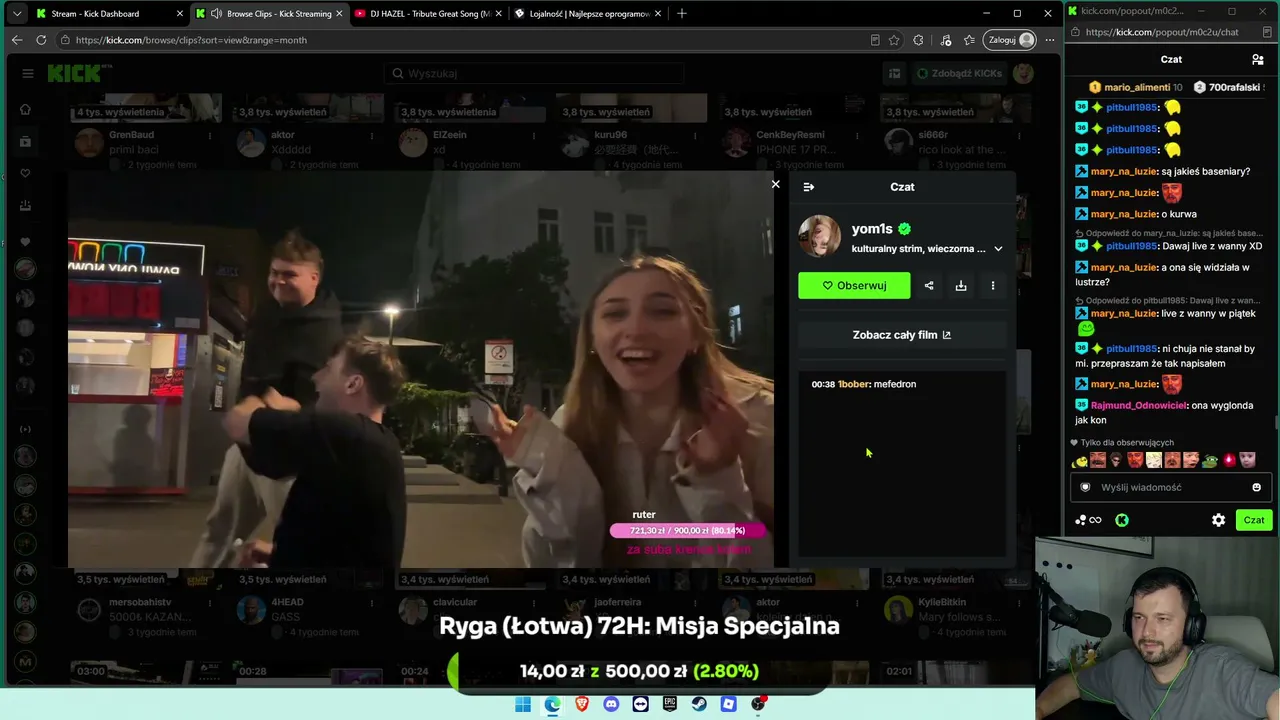Expand the clip title description chevron
1280x720 pixels.
[x=998, y=249]
